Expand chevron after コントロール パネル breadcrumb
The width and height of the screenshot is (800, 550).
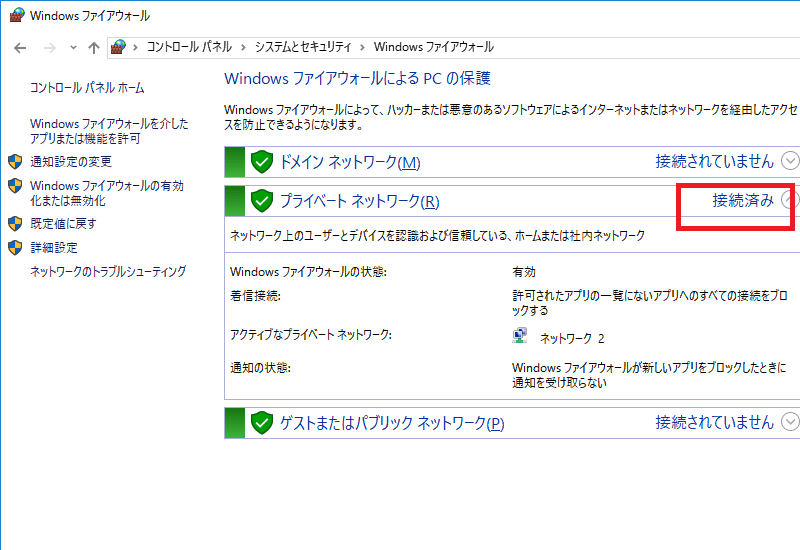tap(243, 47)
